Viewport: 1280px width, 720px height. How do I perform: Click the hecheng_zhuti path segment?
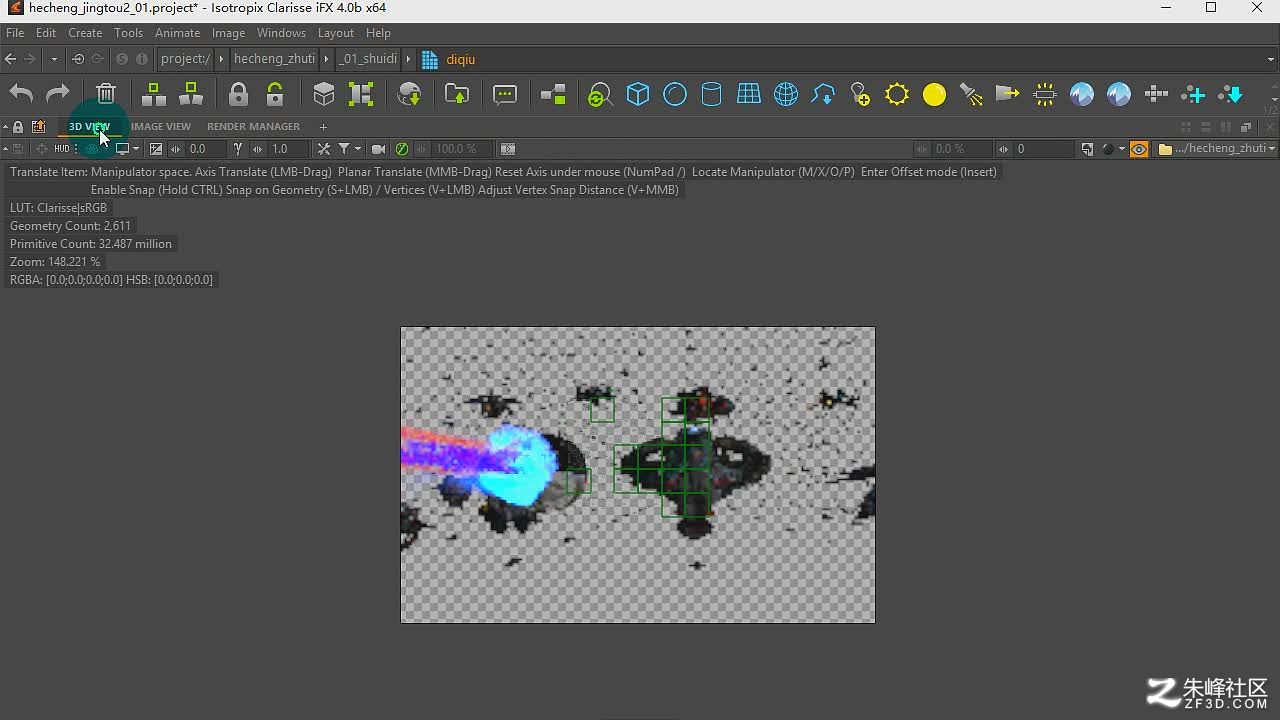(274, 59)
